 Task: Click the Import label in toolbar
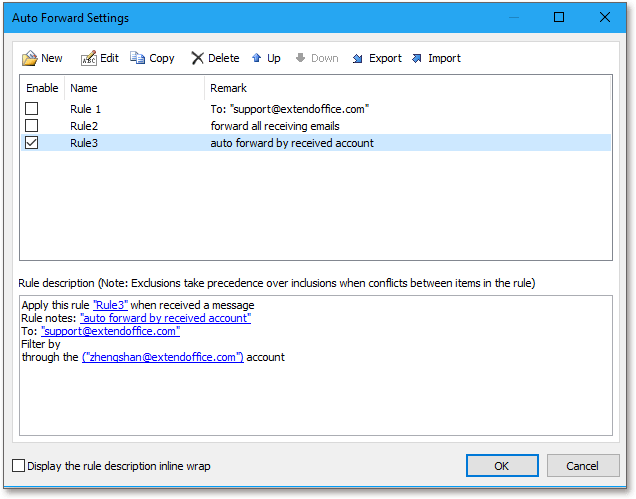445,58
